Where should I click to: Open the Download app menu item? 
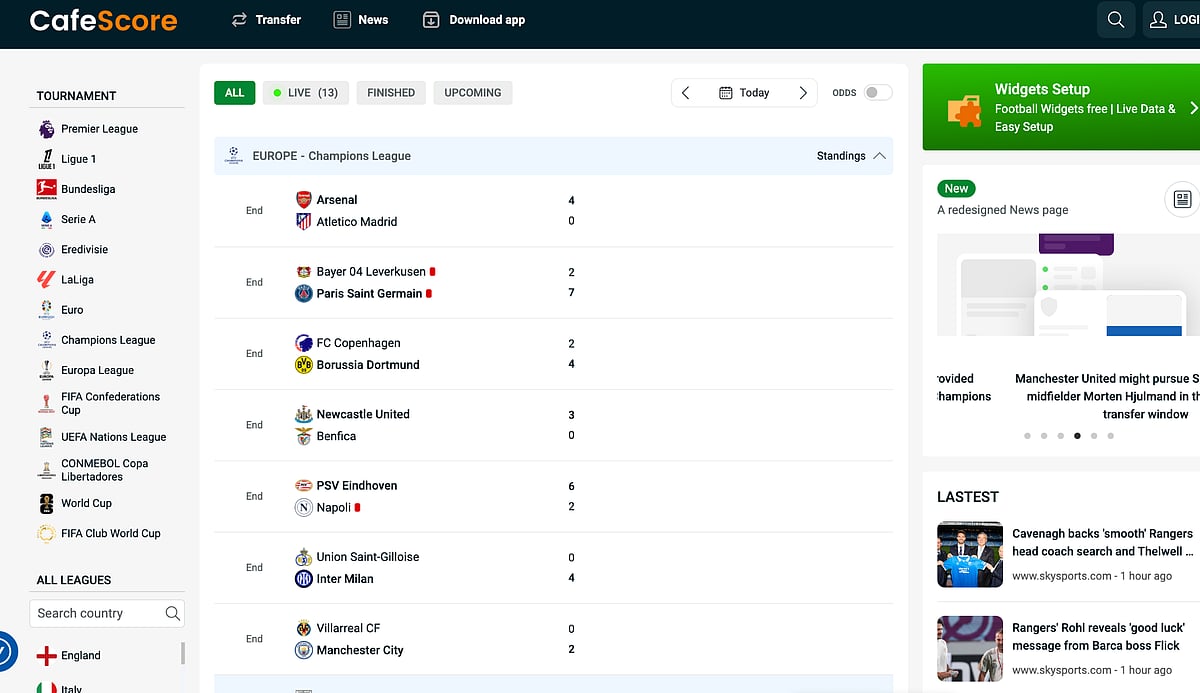click(474, 20)
